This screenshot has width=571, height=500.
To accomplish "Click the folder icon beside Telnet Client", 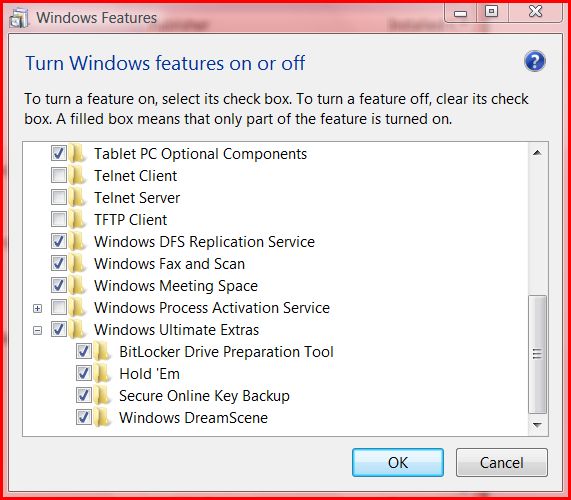I will point(77,176).
